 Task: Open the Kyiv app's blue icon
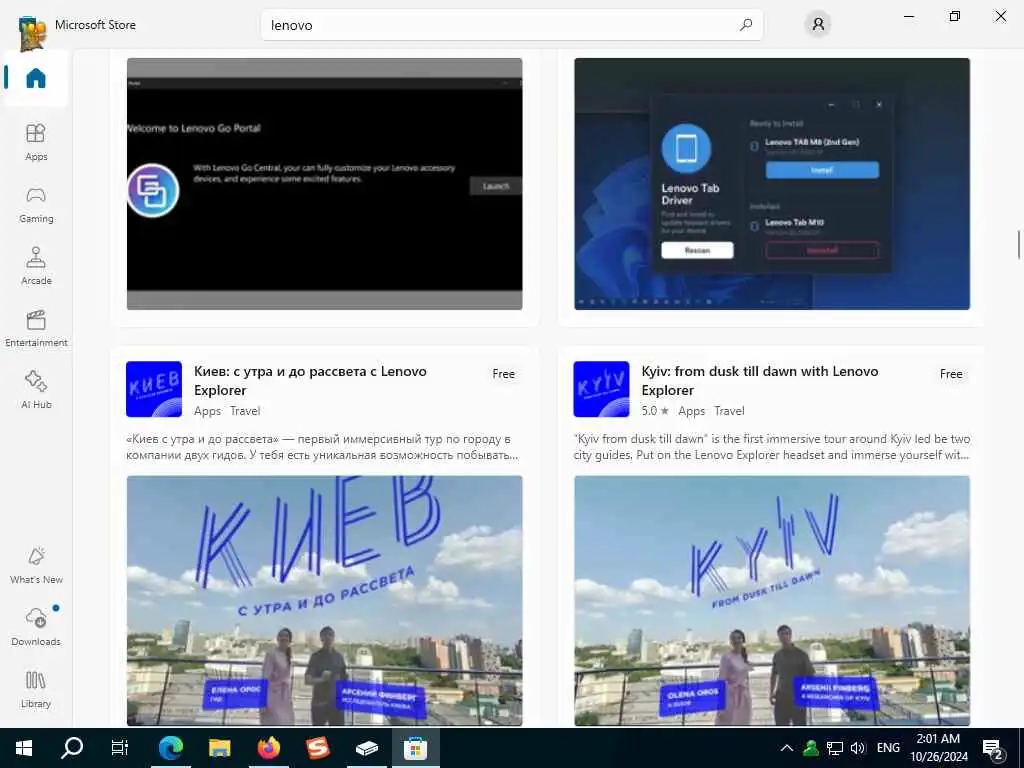tap(601, 389)
